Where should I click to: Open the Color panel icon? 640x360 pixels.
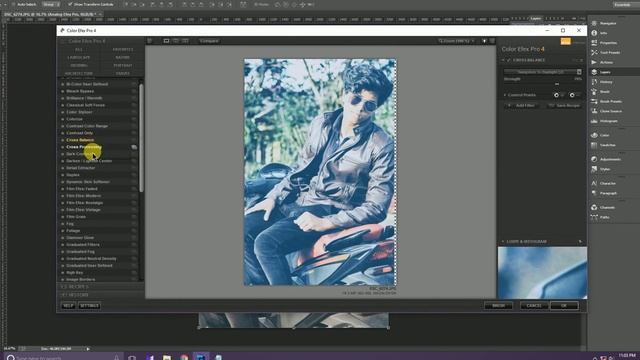point(594,135)
